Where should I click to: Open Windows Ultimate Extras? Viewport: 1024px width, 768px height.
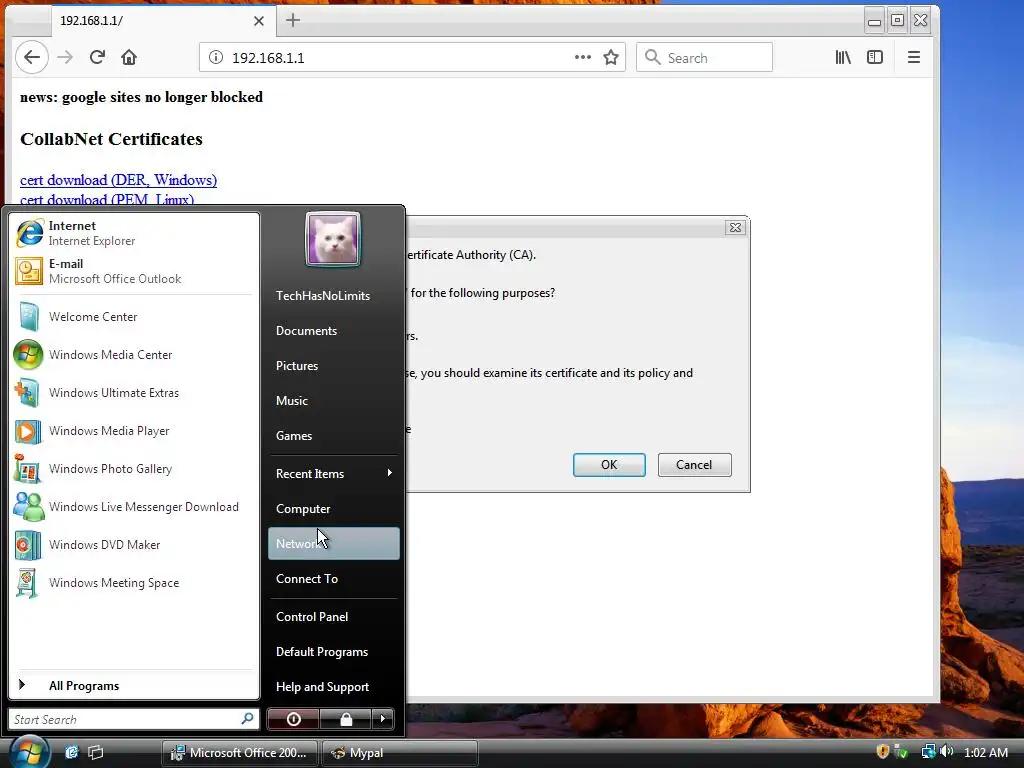pyautogui.click(x=133, y=392)
